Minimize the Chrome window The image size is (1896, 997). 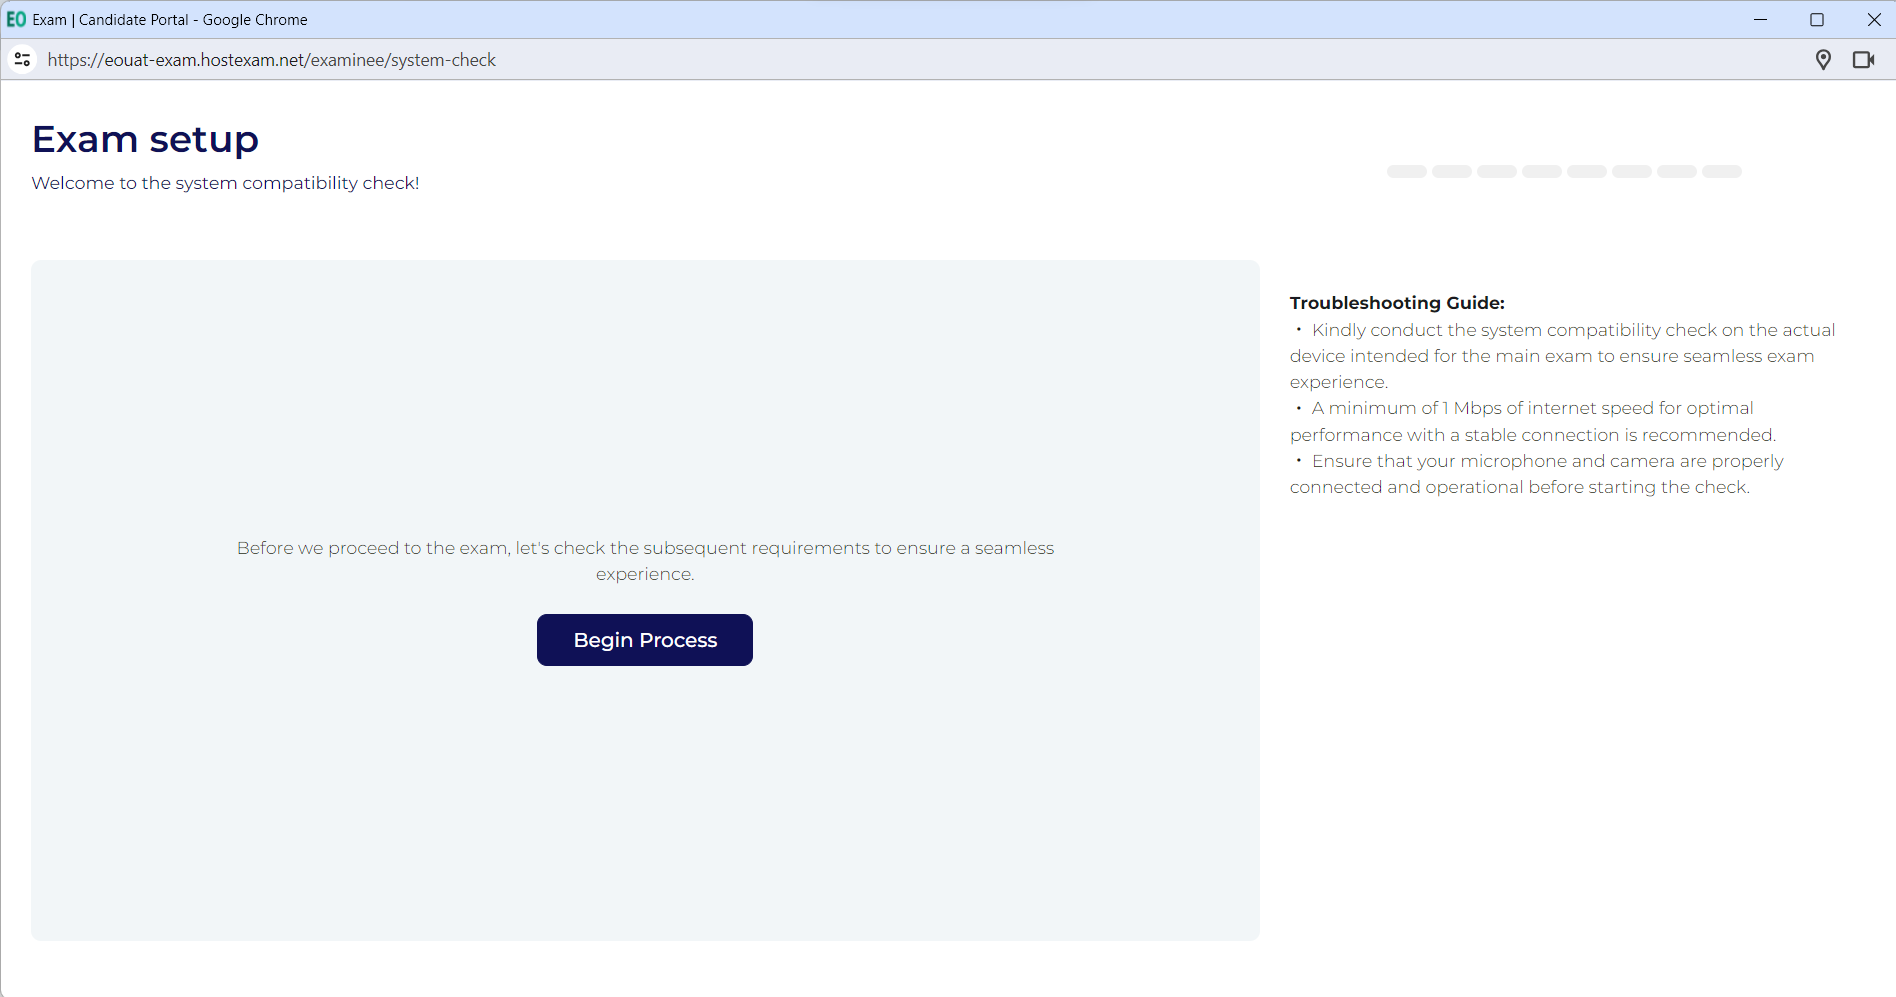1760,19
